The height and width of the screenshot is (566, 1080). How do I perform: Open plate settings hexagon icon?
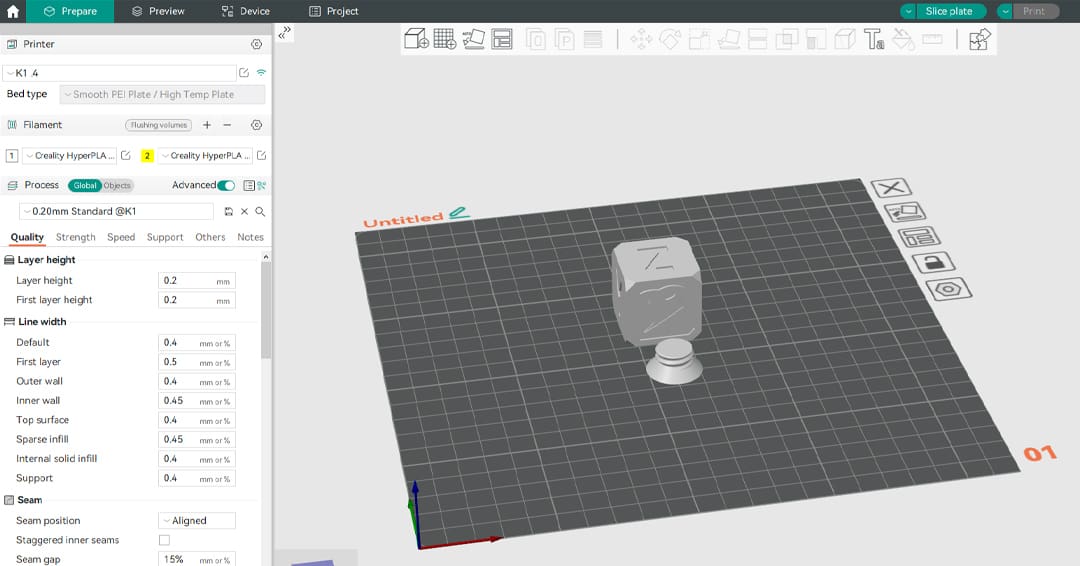(948, 289)
